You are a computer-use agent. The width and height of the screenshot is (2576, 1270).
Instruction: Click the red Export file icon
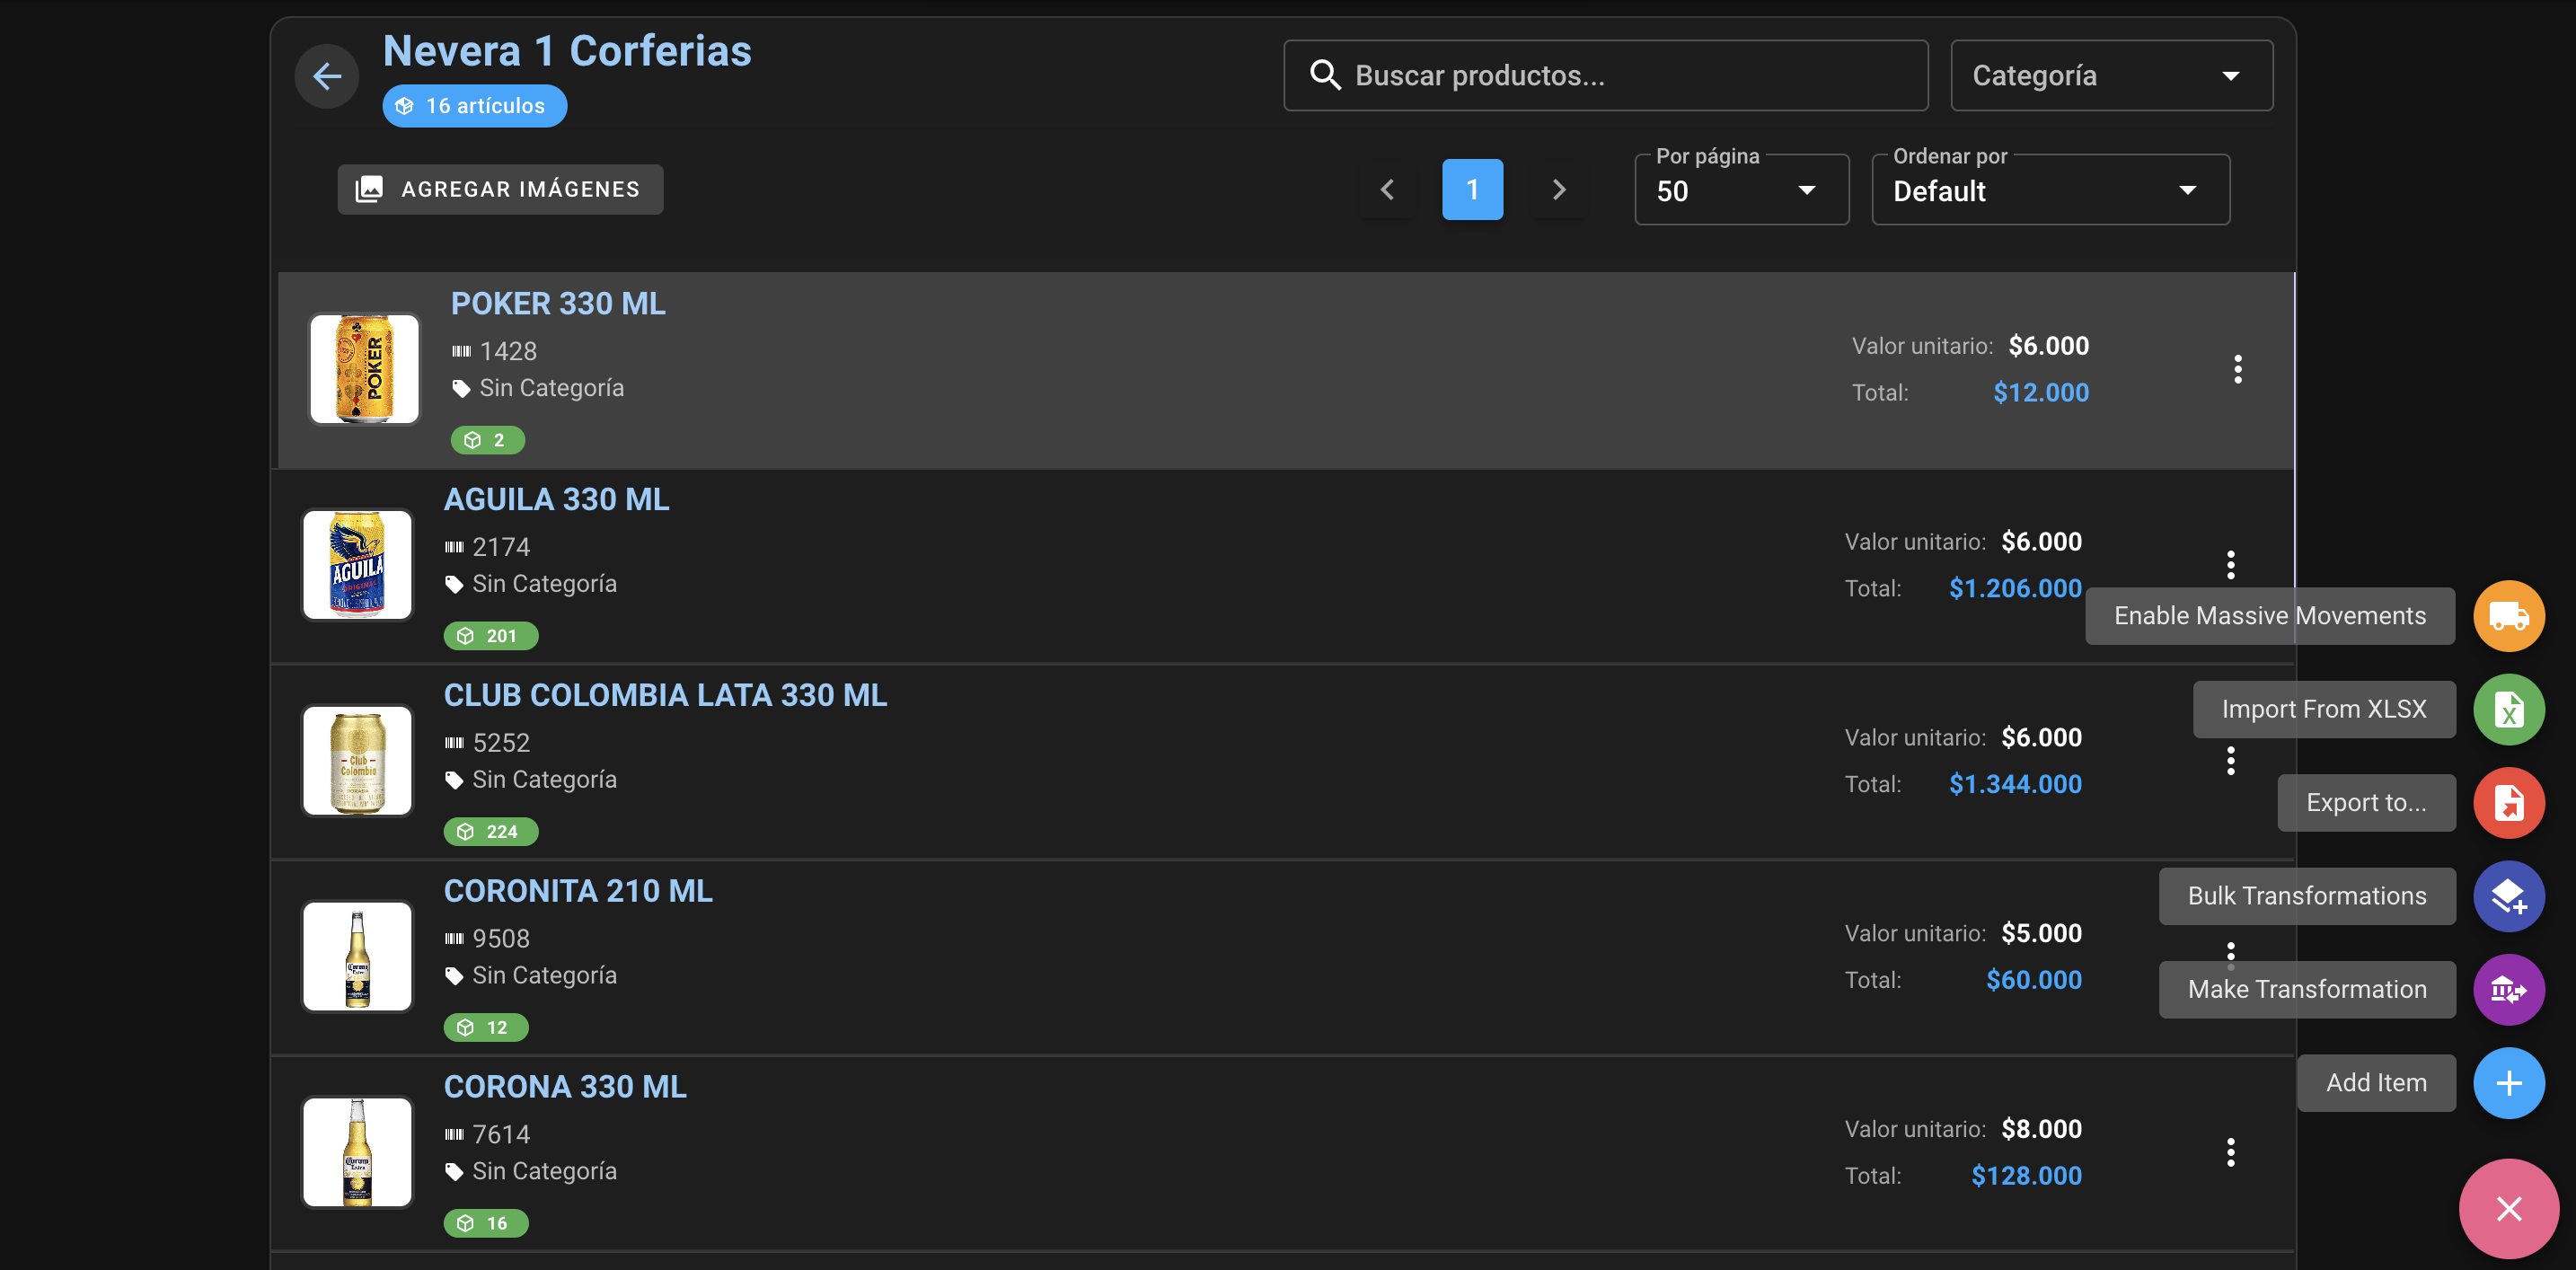(x=2508, y=802)
